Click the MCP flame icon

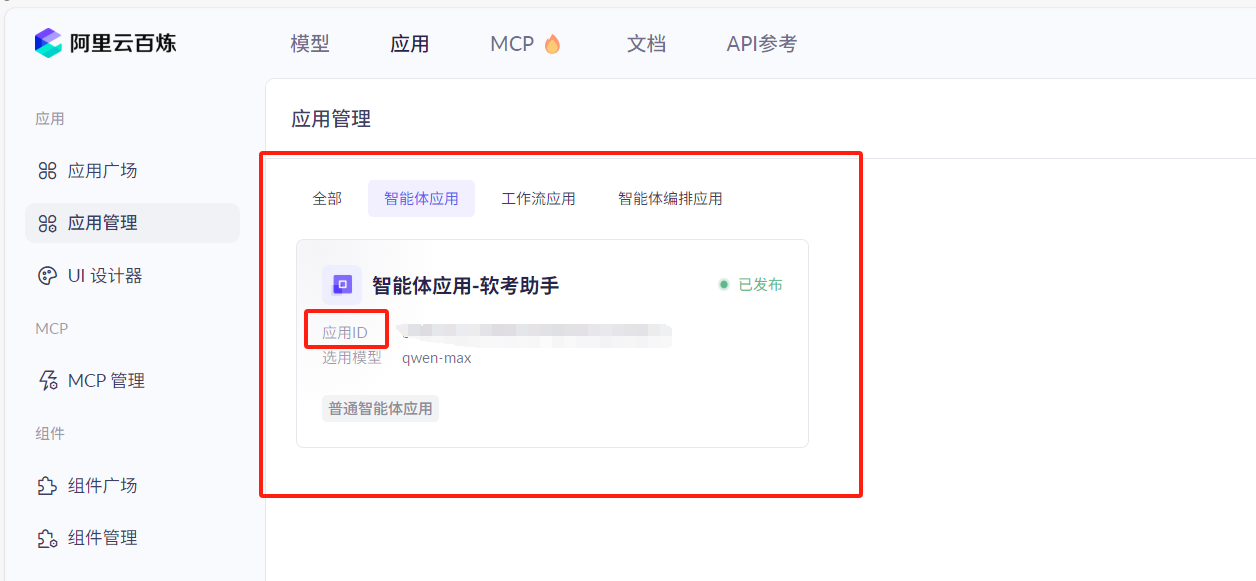pyautogui.click(x=552, y=44)
